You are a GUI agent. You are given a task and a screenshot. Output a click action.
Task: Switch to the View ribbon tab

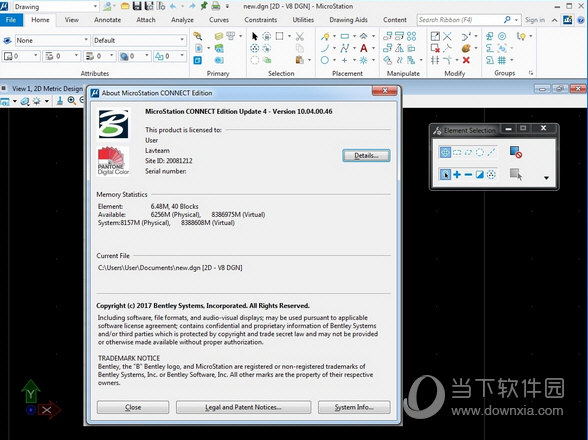72,20
